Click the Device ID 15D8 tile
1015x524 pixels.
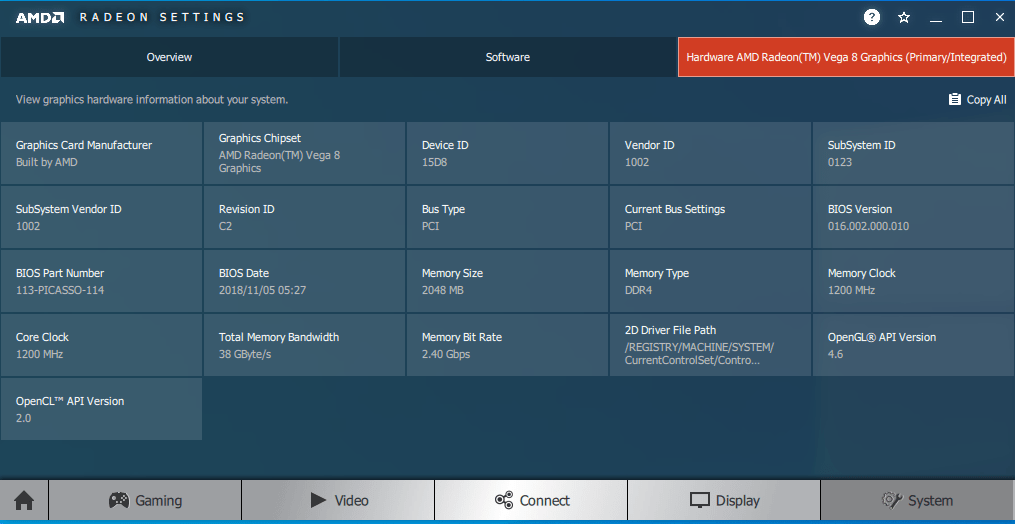pos(508,154)
